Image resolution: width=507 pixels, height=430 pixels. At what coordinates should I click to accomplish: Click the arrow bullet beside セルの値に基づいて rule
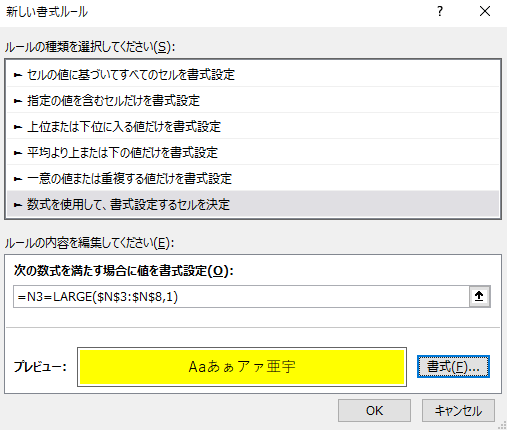click(x=18, y=75)
